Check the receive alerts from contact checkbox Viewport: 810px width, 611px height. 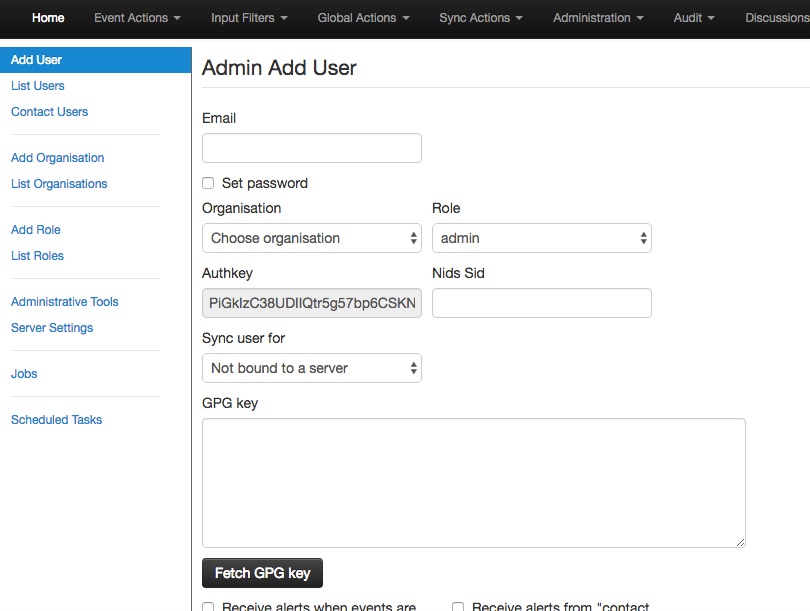[x=458, y=606]
